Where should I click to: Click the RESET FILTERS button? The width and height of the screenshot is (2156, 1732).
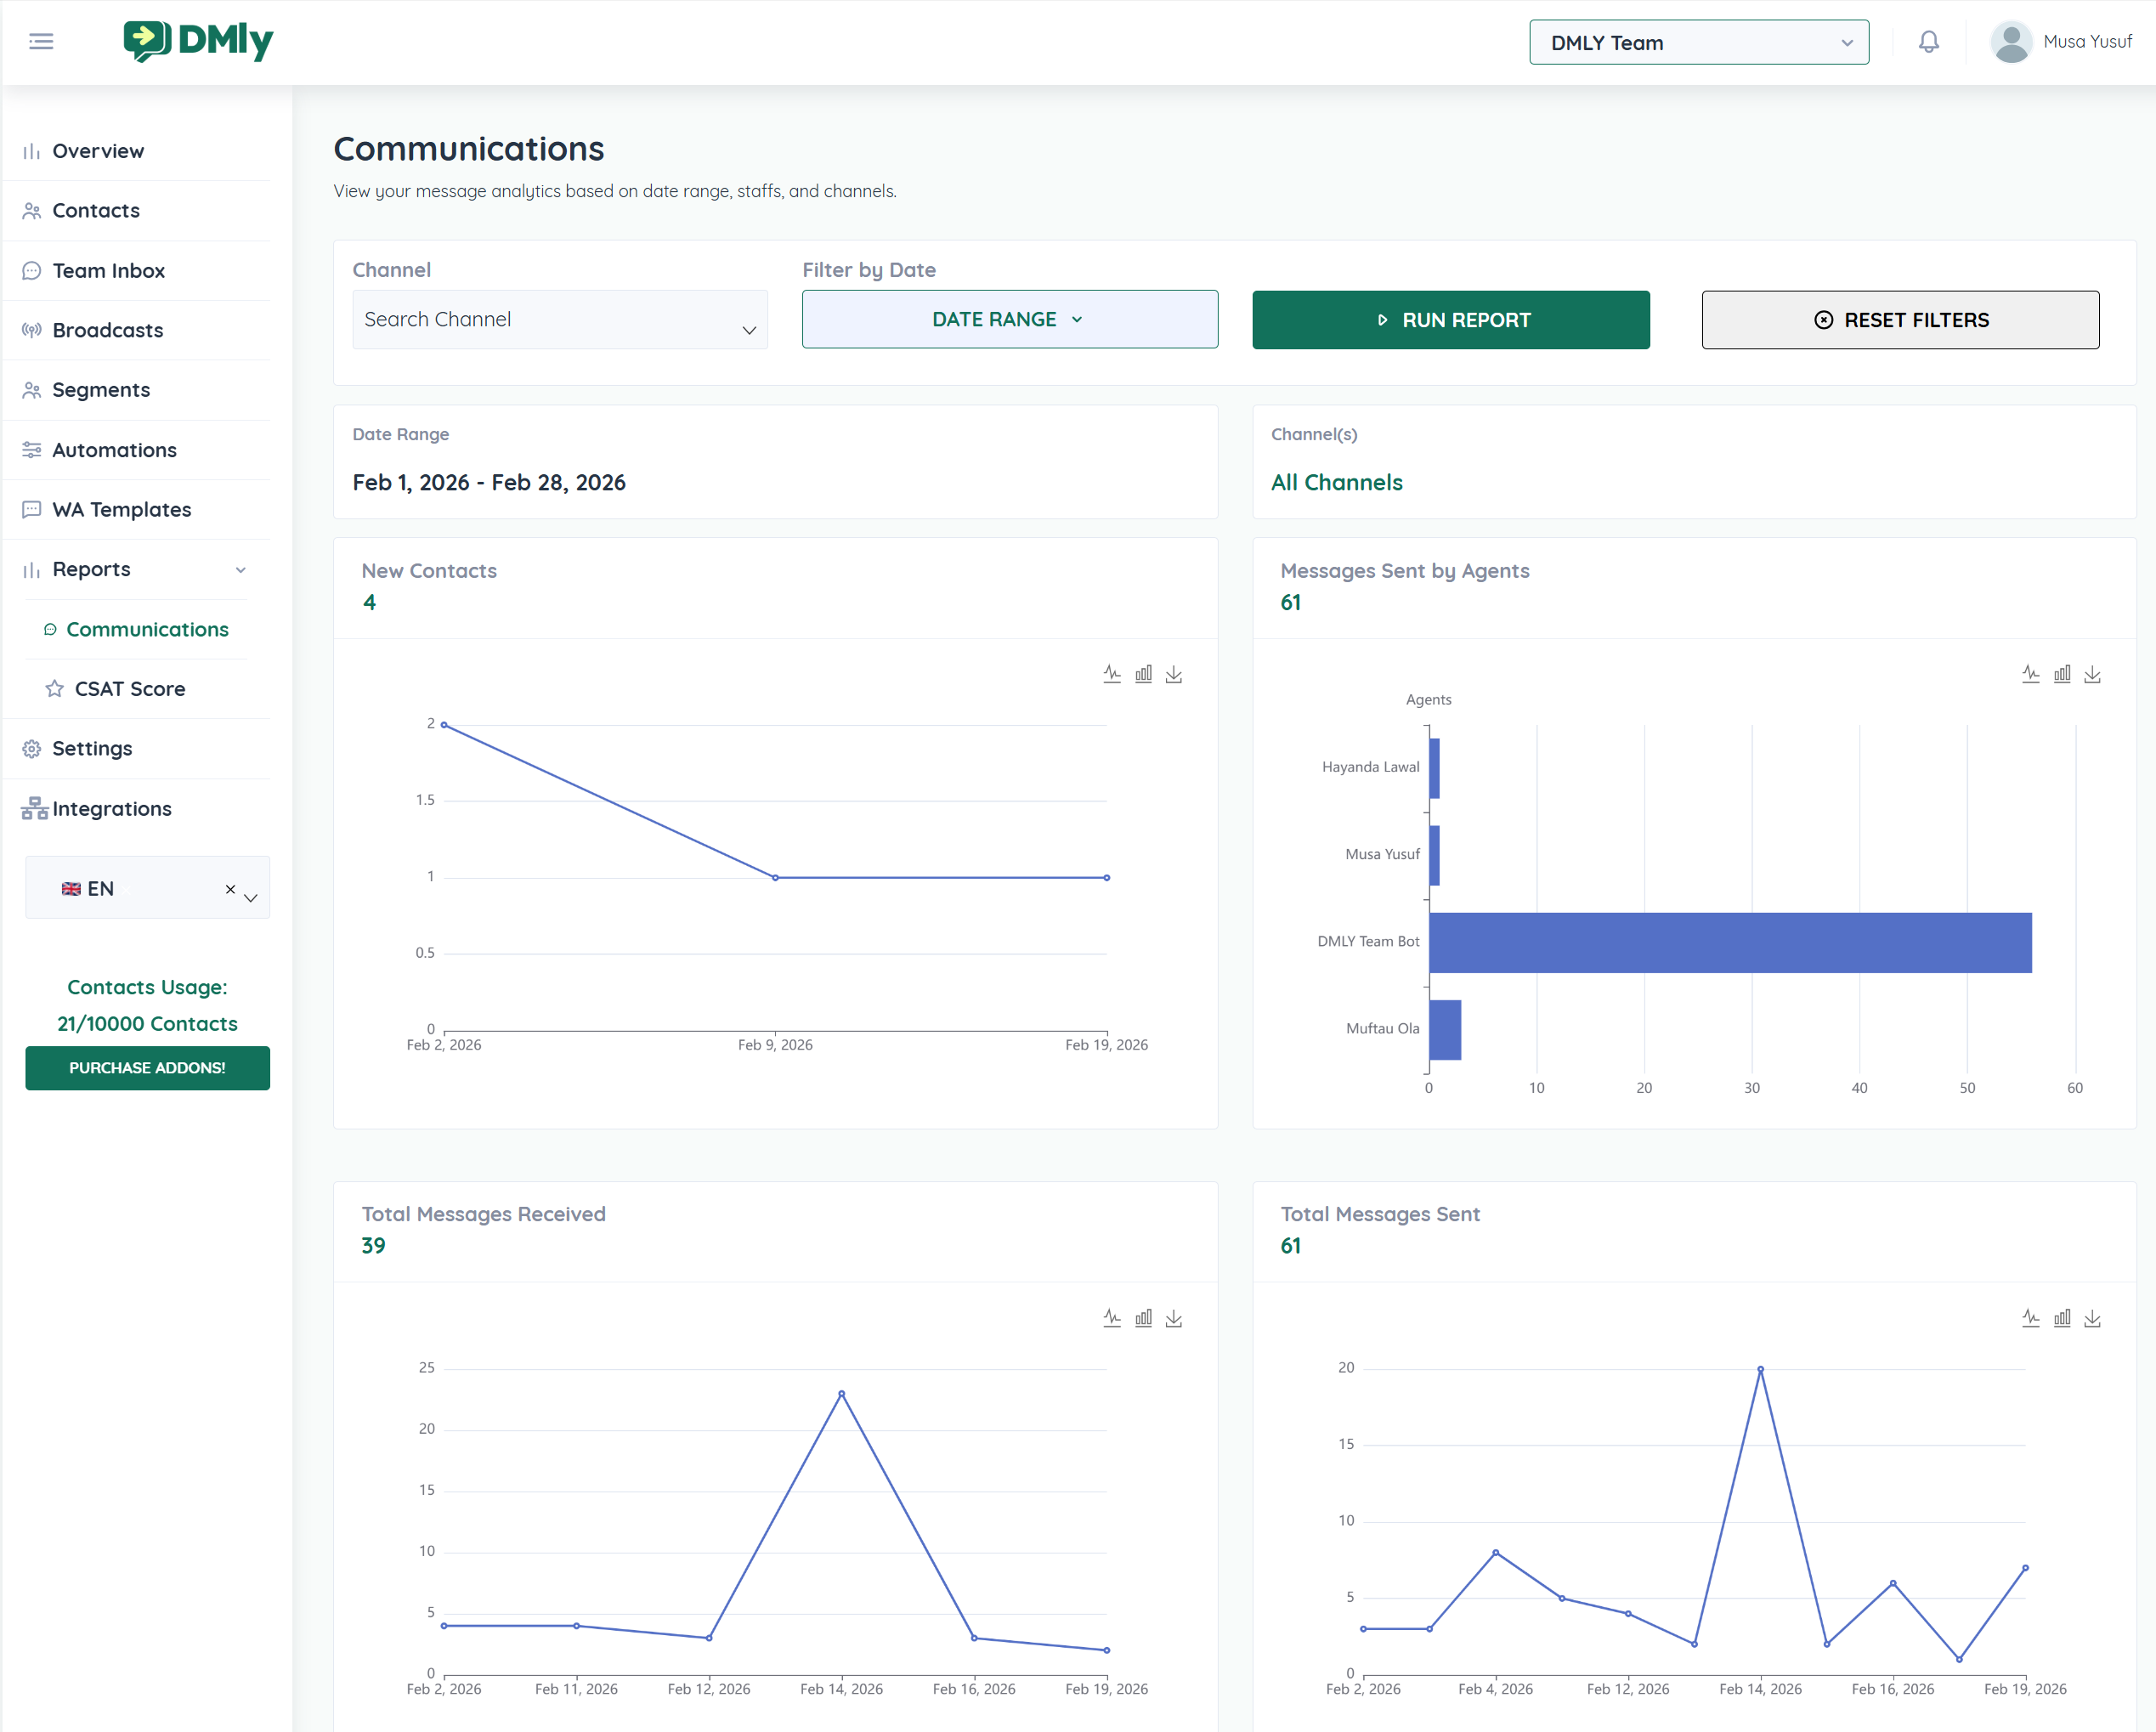tap(1899, 320)
